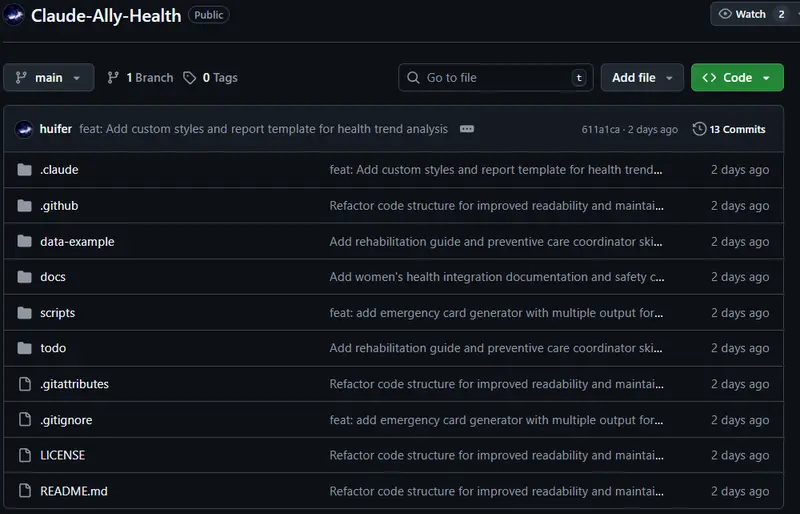Open the docs folder
800x514 pixels.
click(x=53, y=277)
